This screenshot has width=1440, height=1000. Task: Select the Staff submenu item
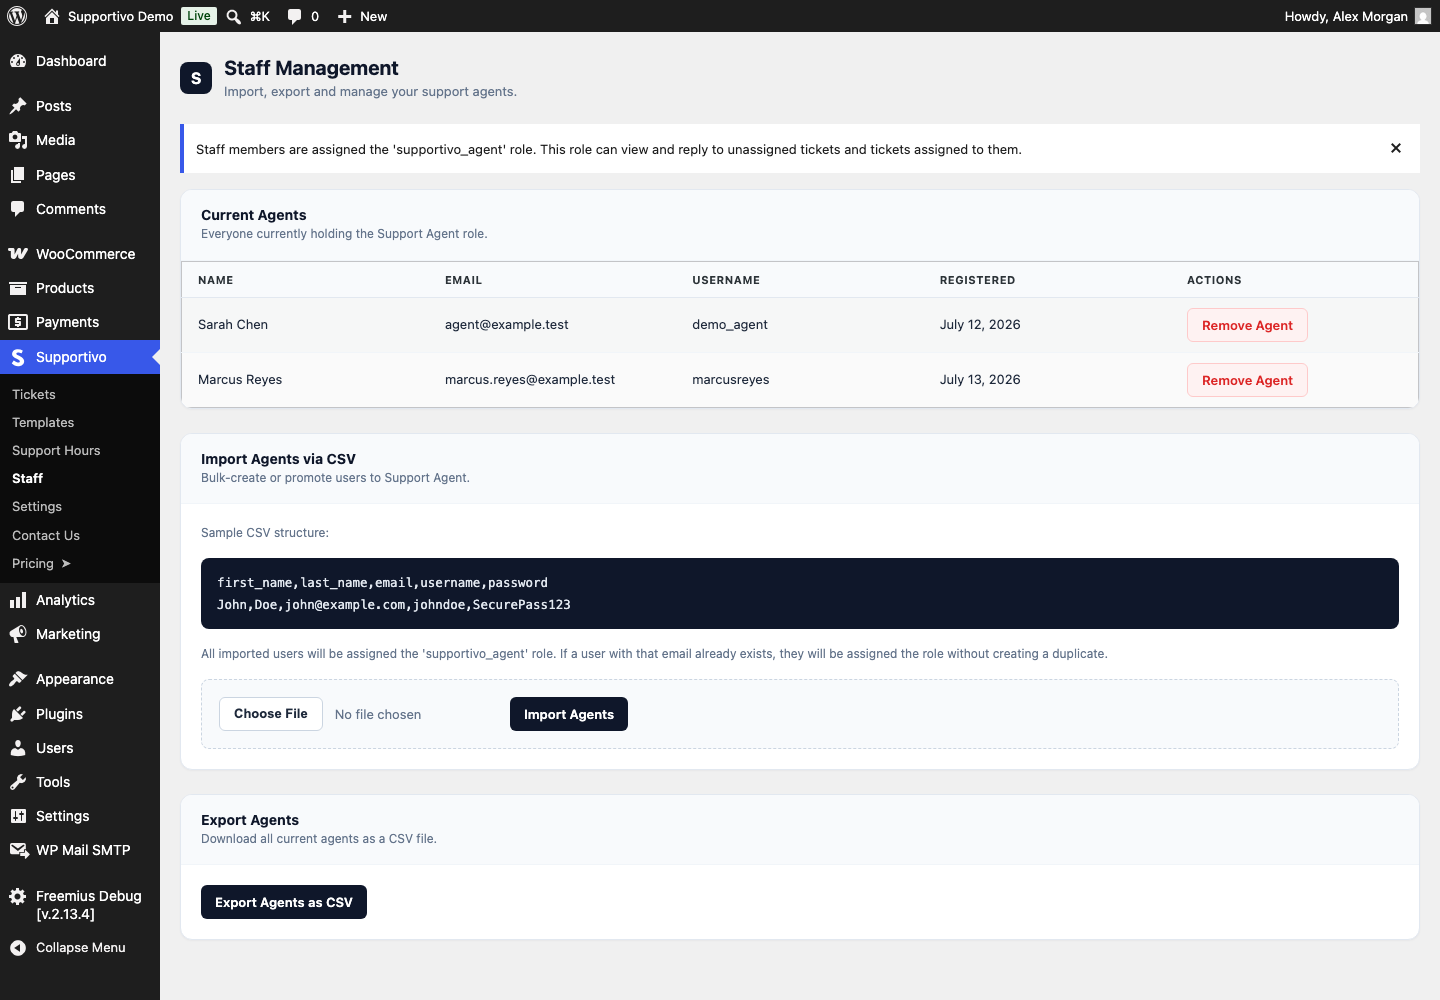tap(28, 479)
